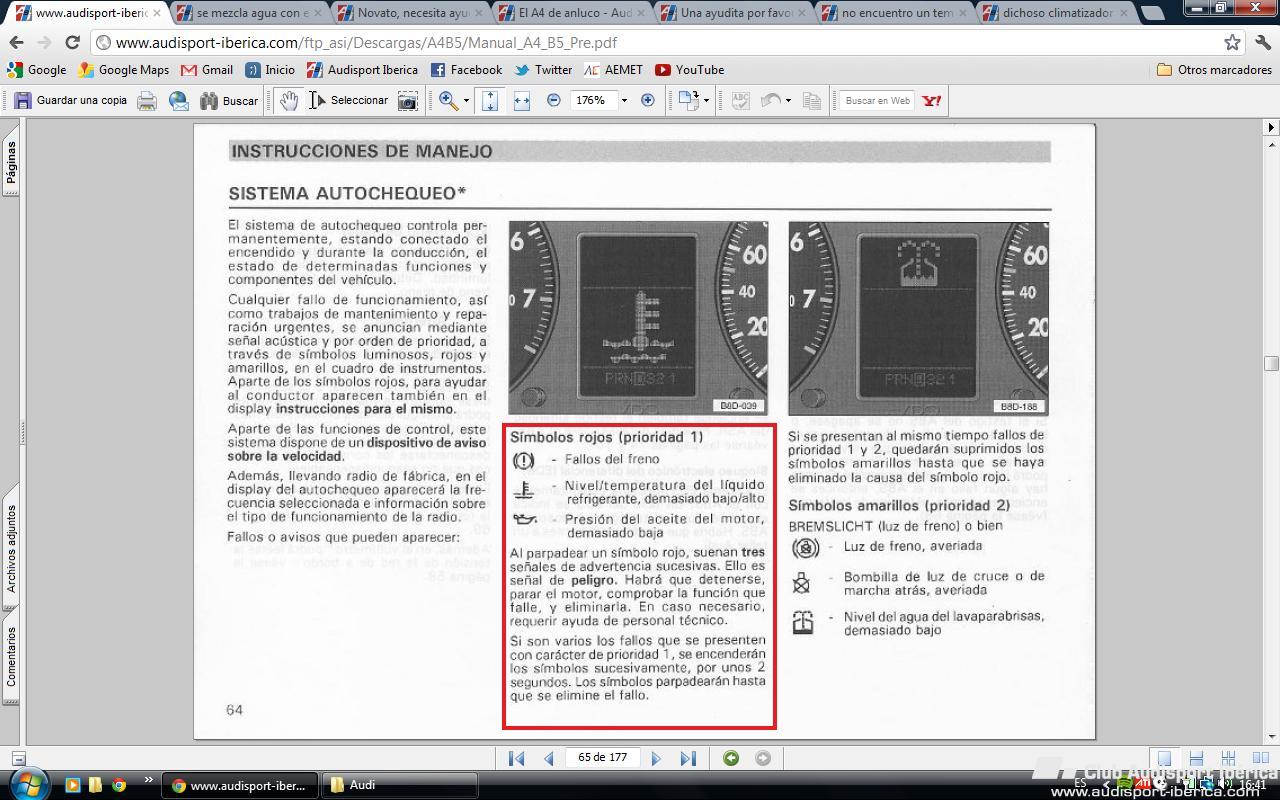1280x800 pixels.
Task: Switch to continuous facing pages layout
Action: click(x=1229, y=759)
